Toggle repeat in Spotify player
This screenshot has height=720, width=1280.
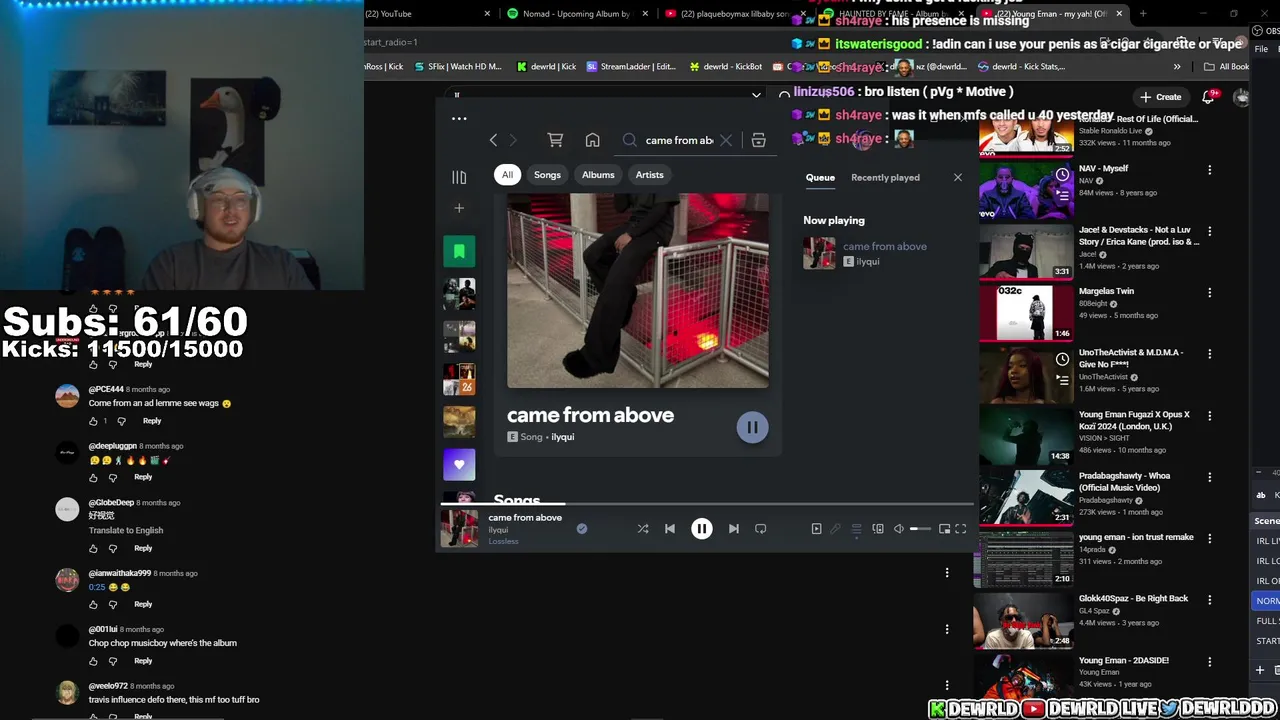point(761,529)
